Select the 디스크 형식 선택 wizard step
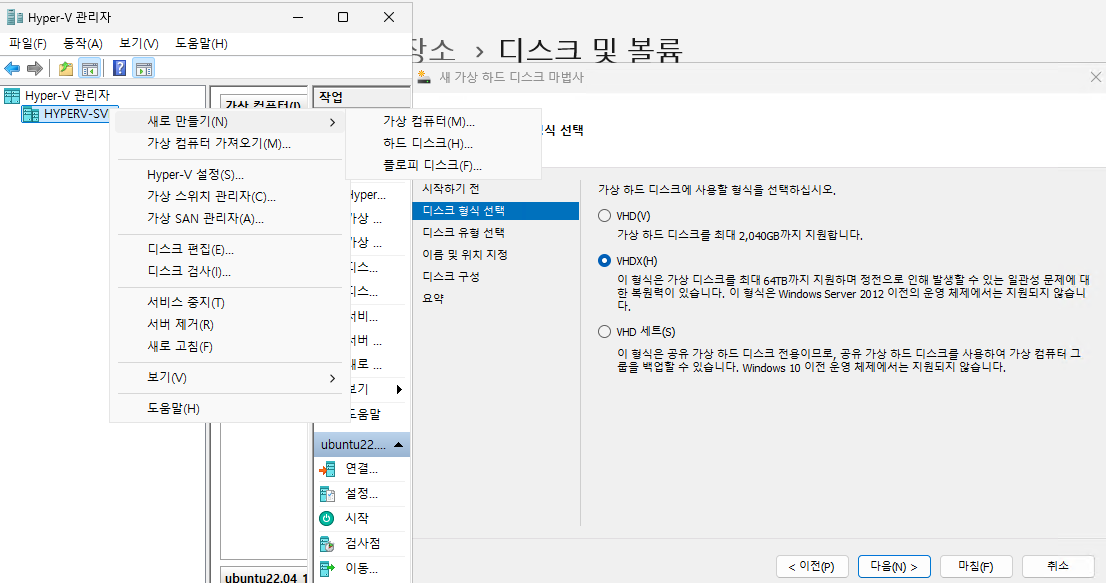This screenshot has width=1106, height=583. 495,211
